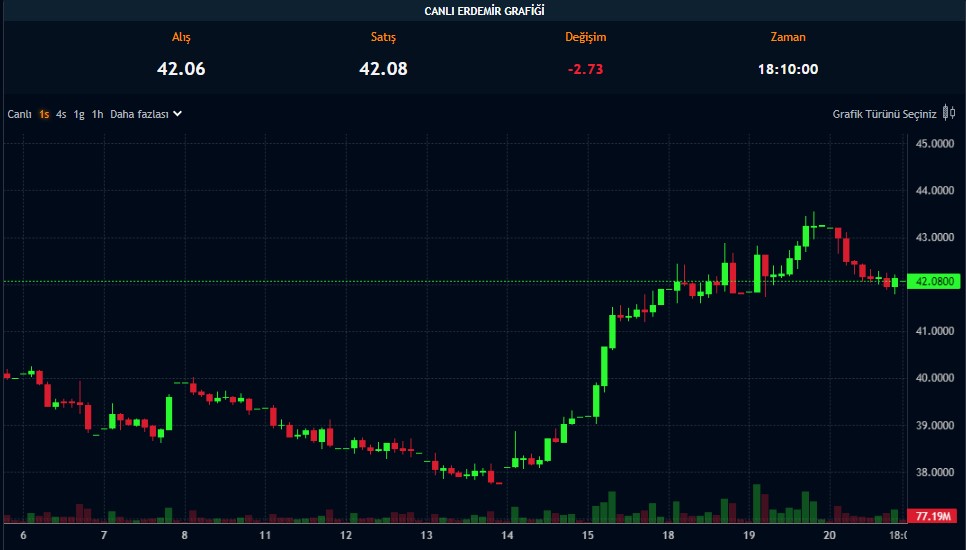966x550 pixels.
Task: Click the 42.0800 current price label
Action: click(x=933, y=283)
